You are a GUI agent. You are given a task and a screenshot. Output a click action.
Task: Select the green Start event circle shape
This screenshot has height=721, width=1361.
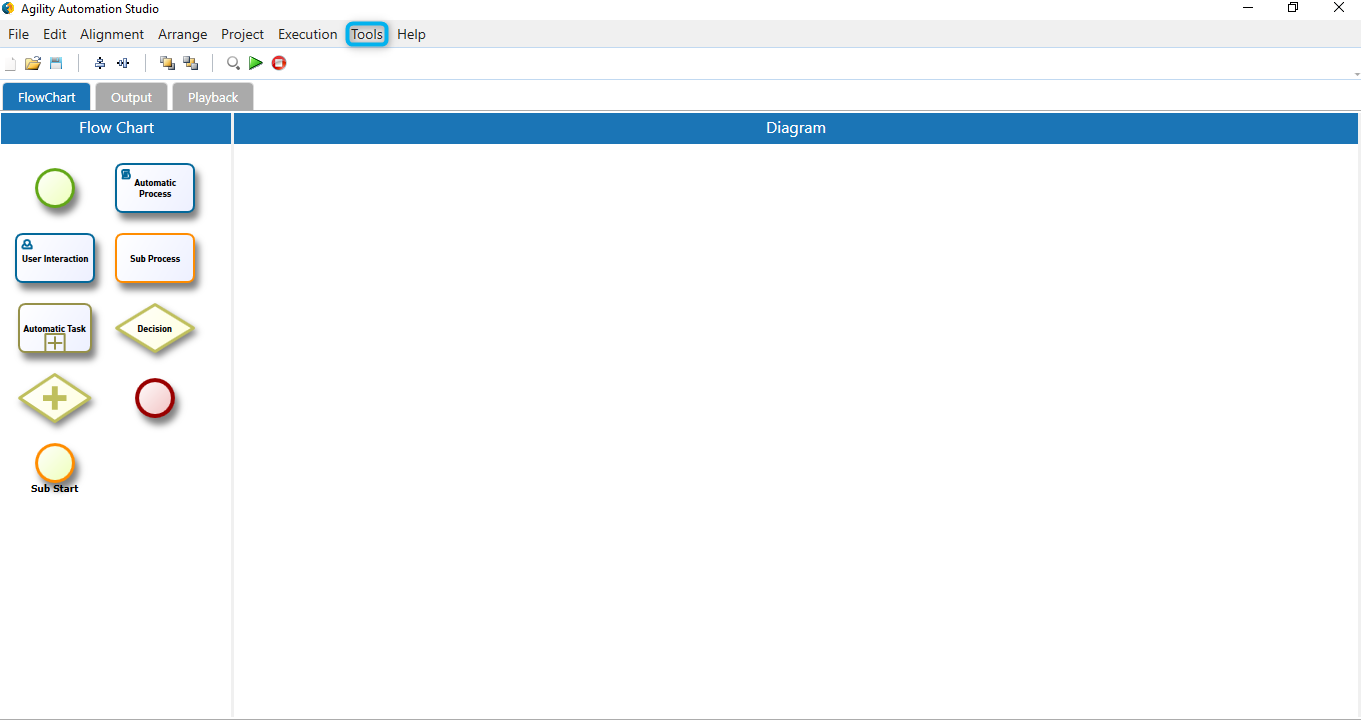55,188
